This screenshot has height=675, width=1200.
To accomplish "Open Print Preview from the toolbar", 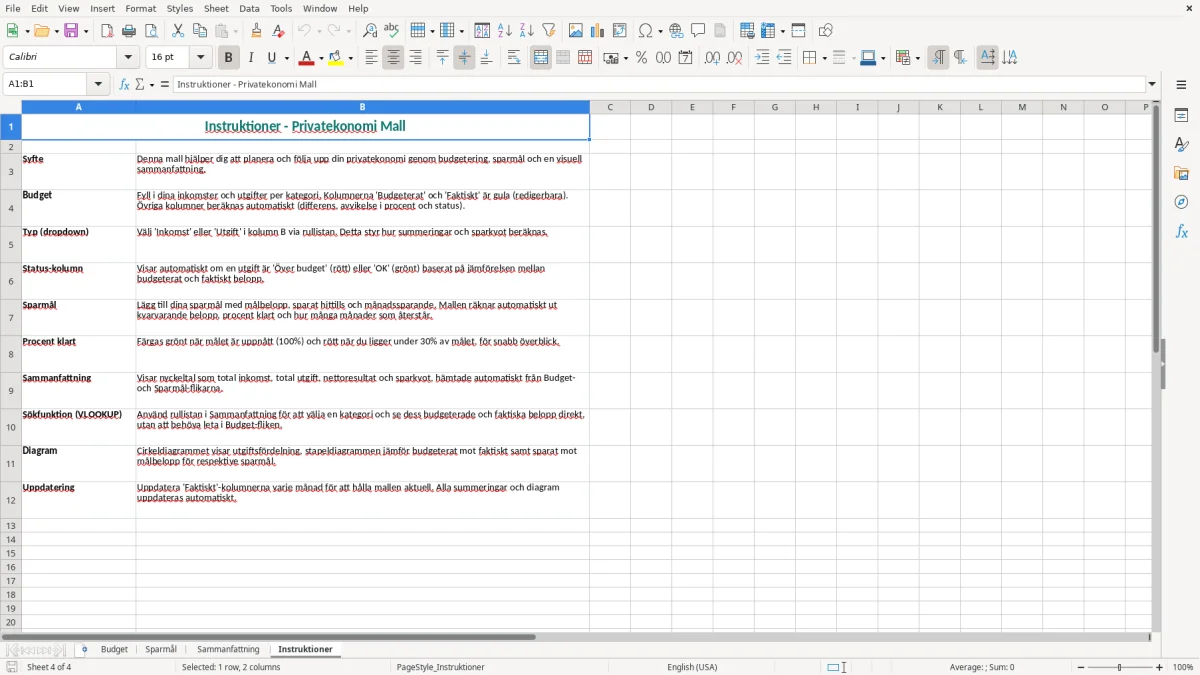I will (x=151, y=31).
